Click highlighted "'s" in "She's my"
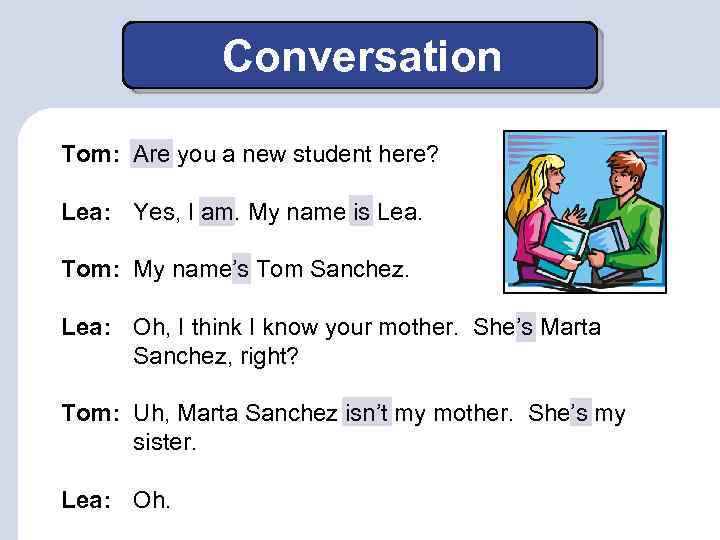This screenshot has width=720, height=540. [x=580, y=414]
